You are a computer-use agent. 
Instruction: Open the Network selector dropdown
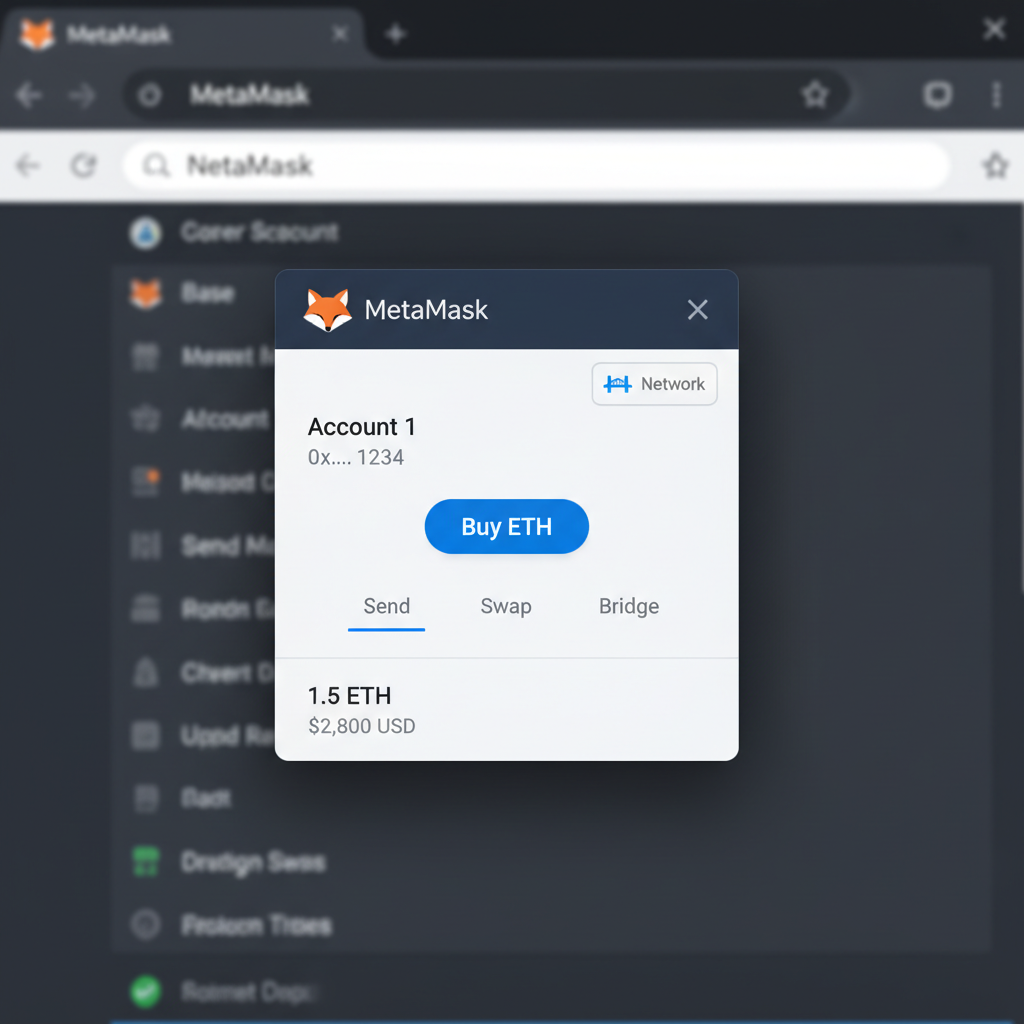655,383
